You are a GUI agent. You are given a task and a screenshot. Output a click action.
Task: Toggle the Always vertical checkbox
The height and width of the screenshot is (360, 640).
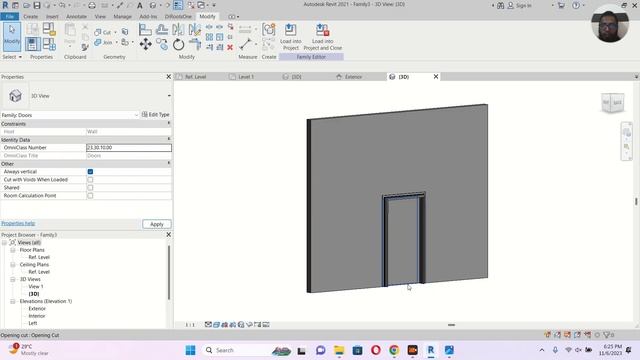coord(90,171)
